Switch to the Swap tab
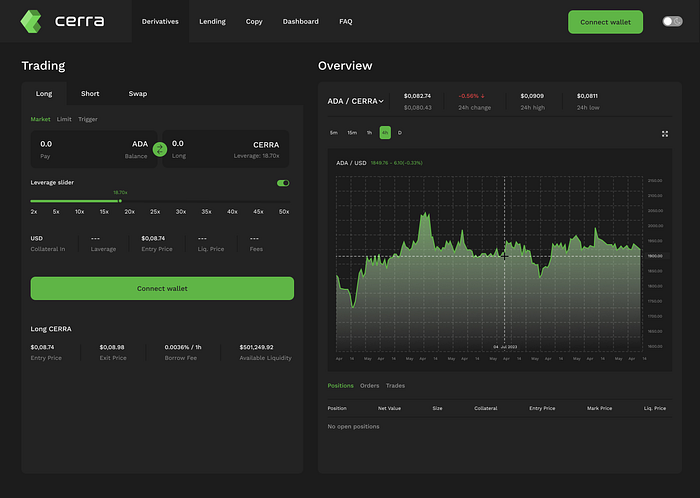700x498 pixels. [138, 94]
